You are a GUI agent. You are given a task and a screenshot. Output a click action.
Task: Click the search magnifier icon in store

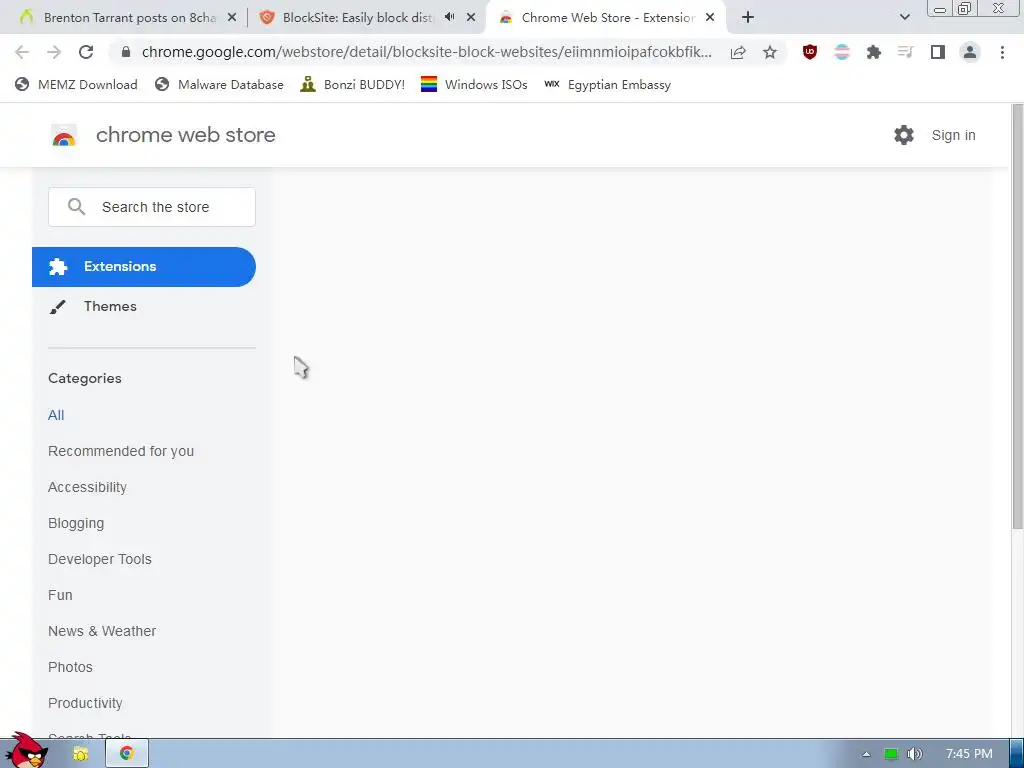coord(76,207)
